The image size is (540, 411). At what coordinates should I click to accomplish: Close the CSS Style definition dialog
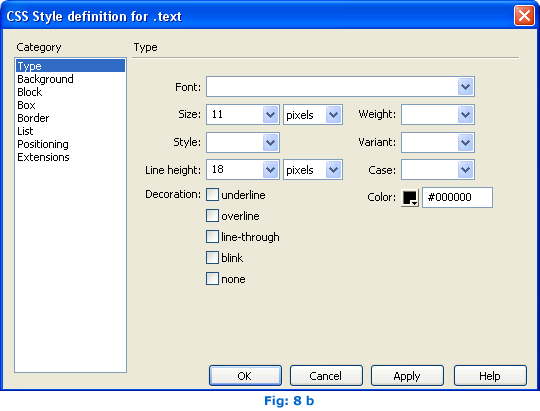pos(524,16)
